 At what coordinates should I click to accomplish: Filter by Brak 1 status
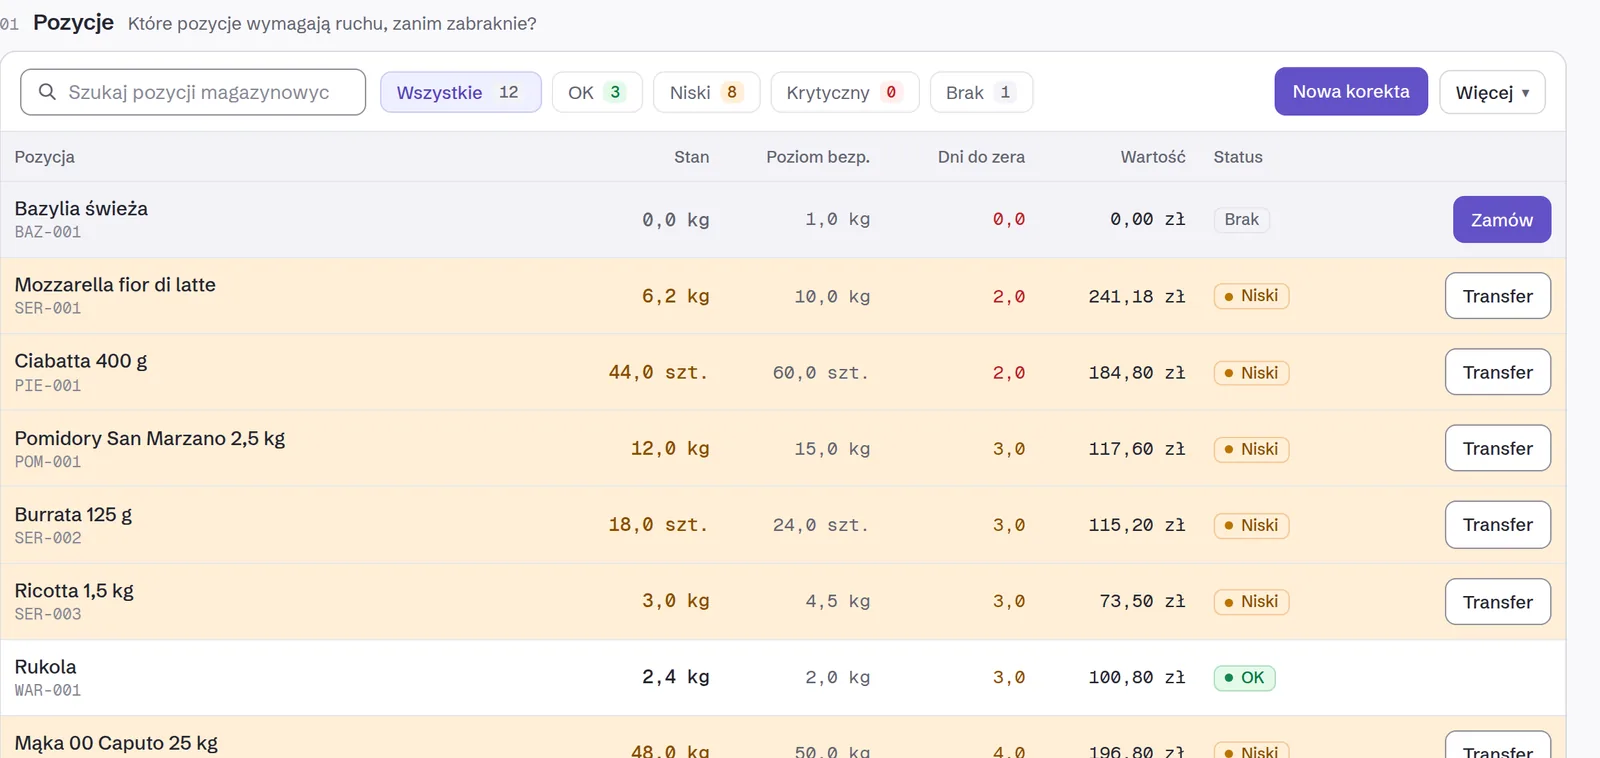pos(981,92)
